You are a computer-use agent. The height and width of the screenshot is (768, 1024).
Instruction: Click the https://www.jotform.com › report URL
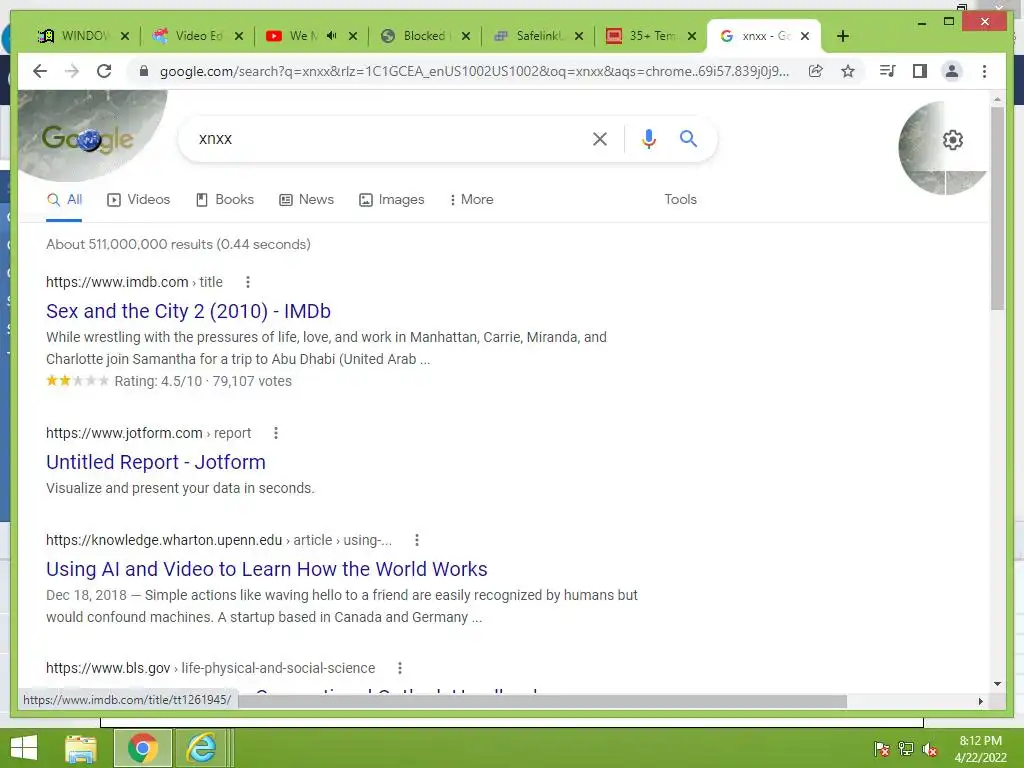coord(148,433)
